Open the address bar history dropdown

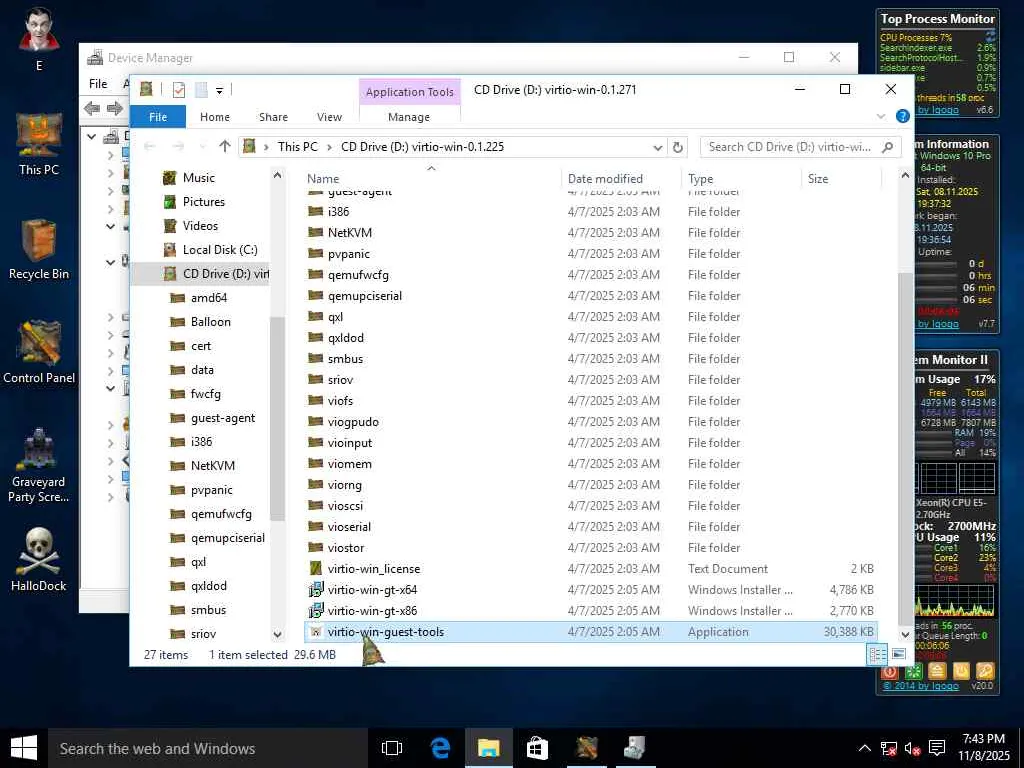pyautogui.click(x=658, y=148)
